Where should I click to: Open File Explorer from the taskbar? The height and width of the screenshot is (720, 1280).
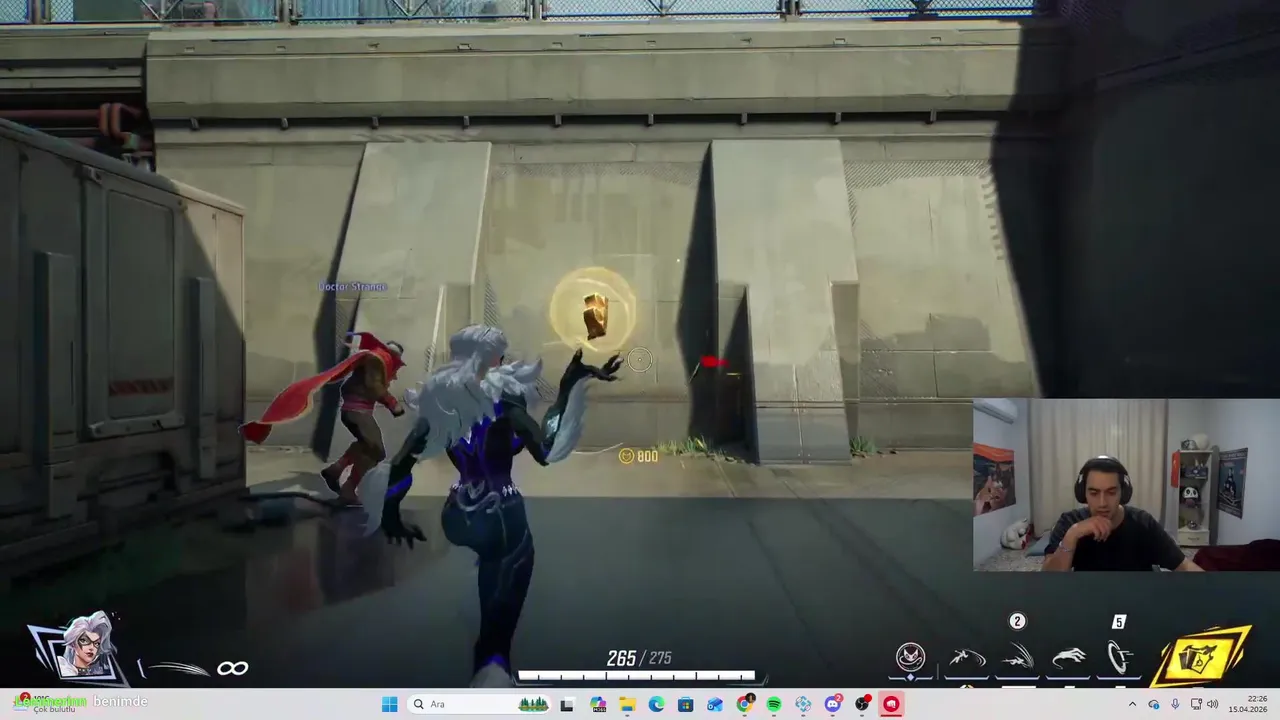click(627, 704)
